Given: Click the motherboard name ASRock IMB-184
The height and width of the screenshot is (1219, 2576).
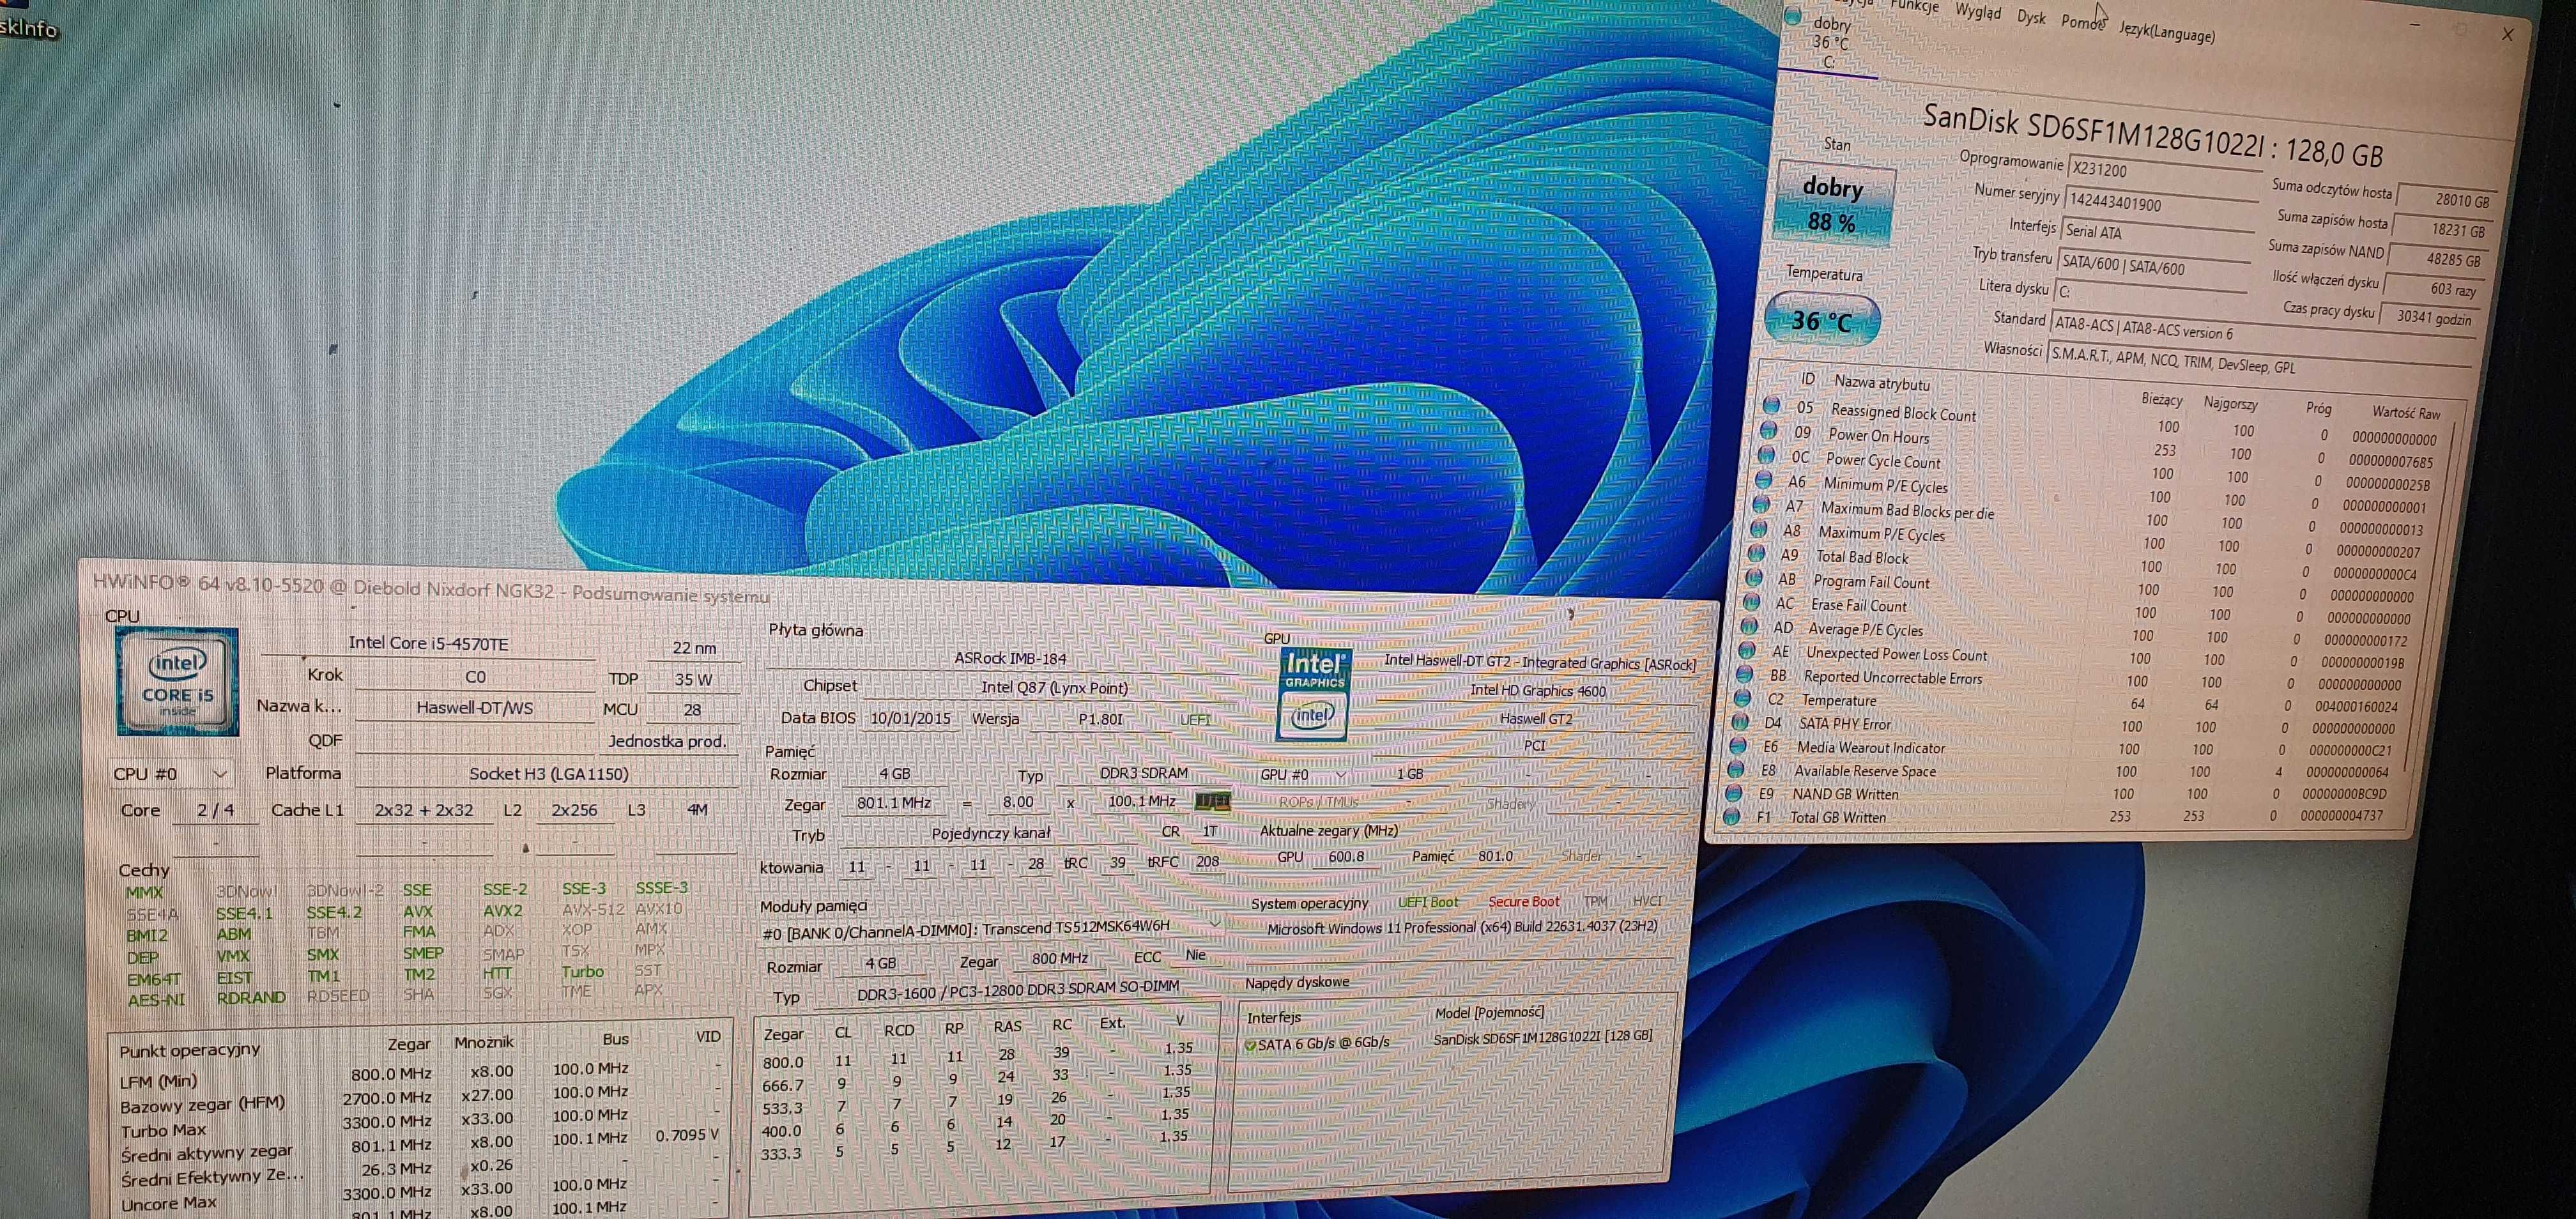Looking at the screenshot, I should pyautogui.click(x=1010, y=658).
